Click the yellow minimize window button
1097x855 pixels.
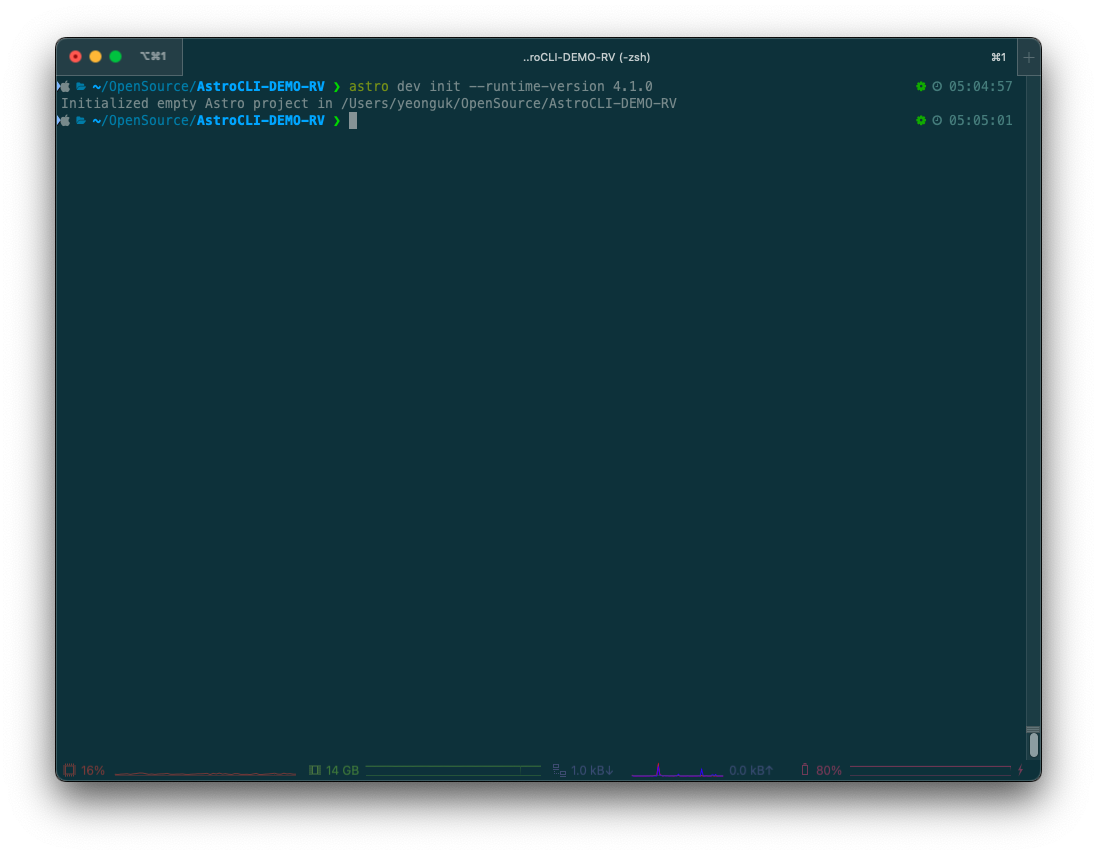[96, 57]
